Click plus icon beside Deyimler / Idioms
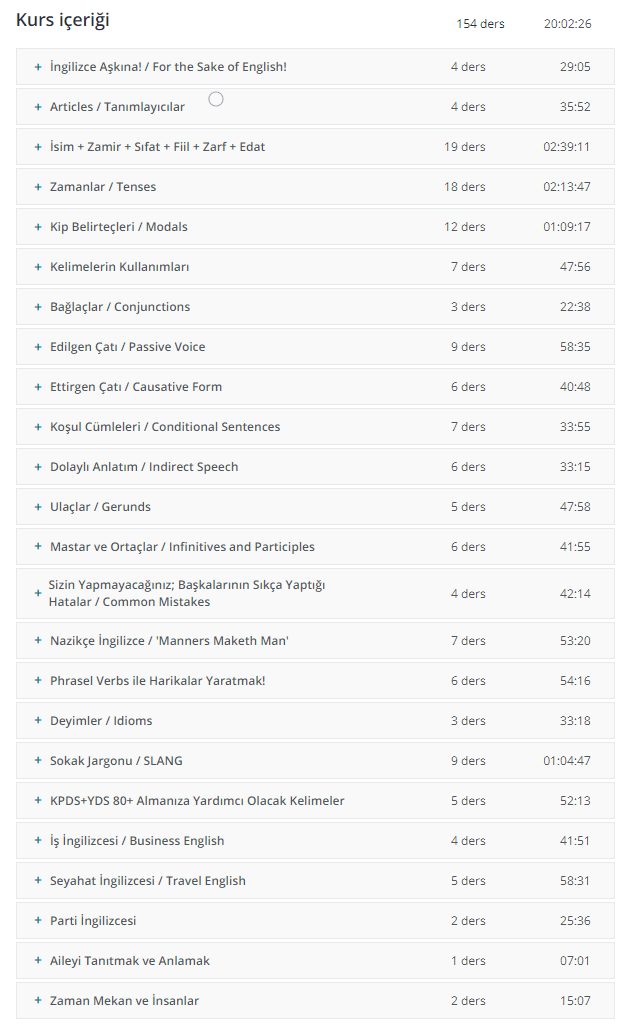Screen dimensions: 632x1031 pos(38,721)
